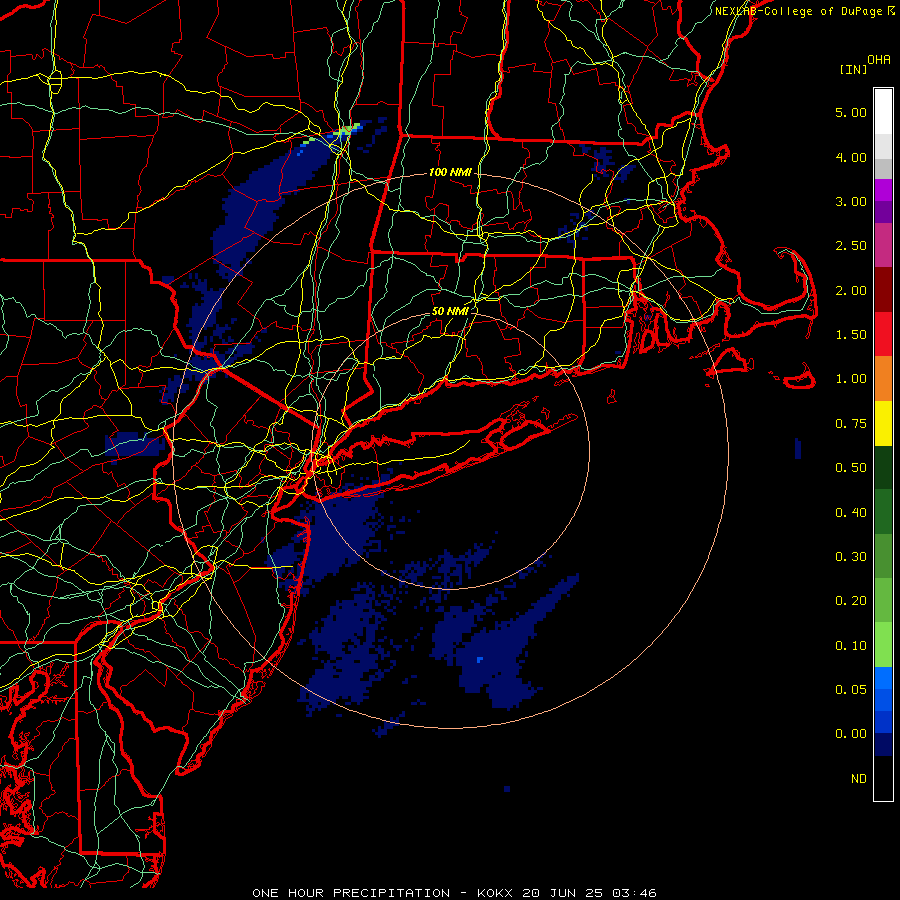The image size is (900, 900).
Task: Click the 0.30 legend value
Action: [851, 557]
